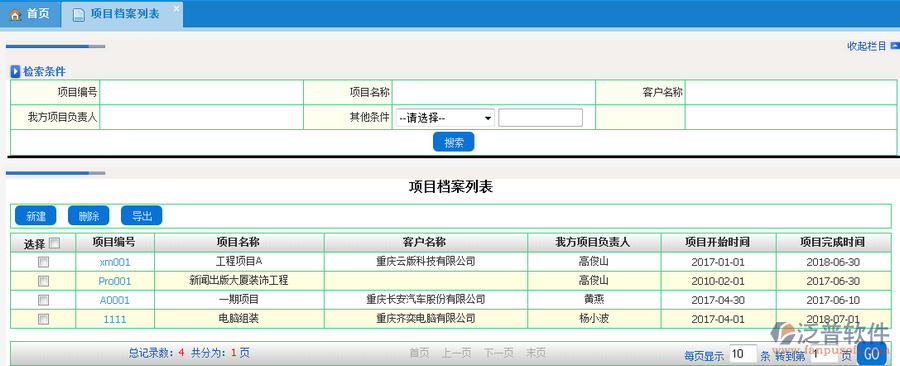The width and height of the screenshot is (900, 366).
Task: Check the box for row A0001
Action: point(43,300)
